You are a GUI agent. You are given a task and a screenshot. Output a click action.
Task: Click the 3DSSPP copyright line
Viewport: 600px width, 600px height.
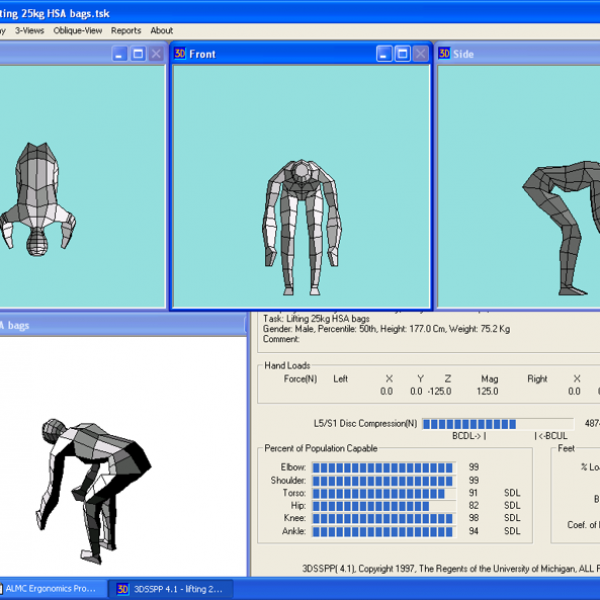click(x=451, y=569)
